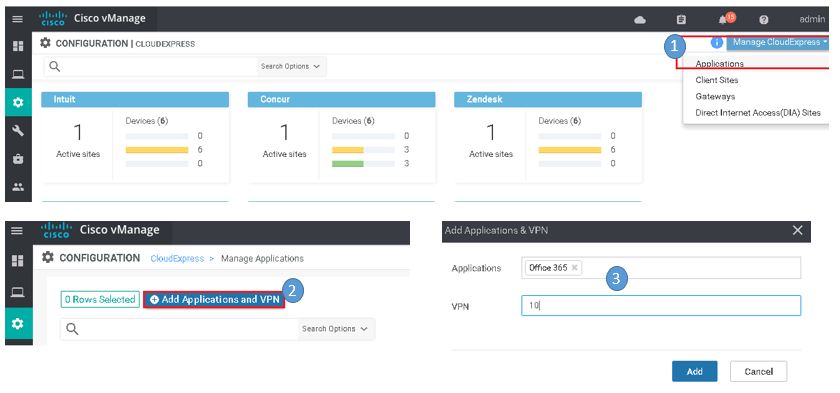The image size is (840, 393).
Task: Click Intuit yellow bar showing 6 devices
Action: [157, 150]
